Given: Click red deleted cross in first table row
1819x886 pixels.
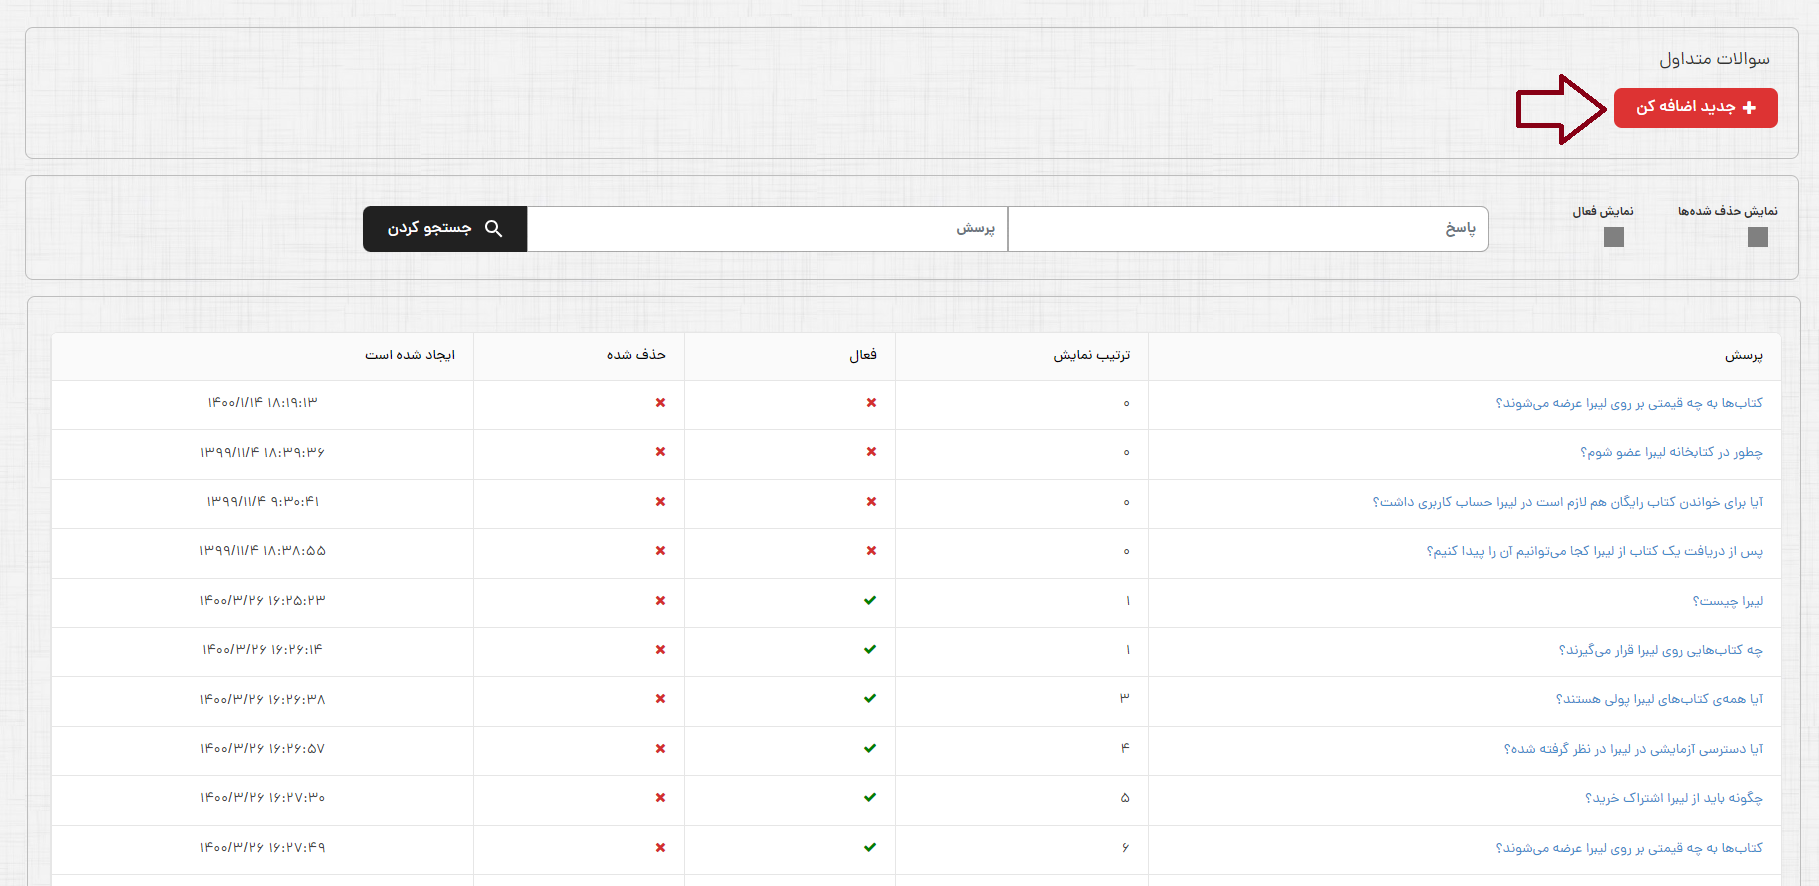Looking at the screenshot, I should [660, 403].
